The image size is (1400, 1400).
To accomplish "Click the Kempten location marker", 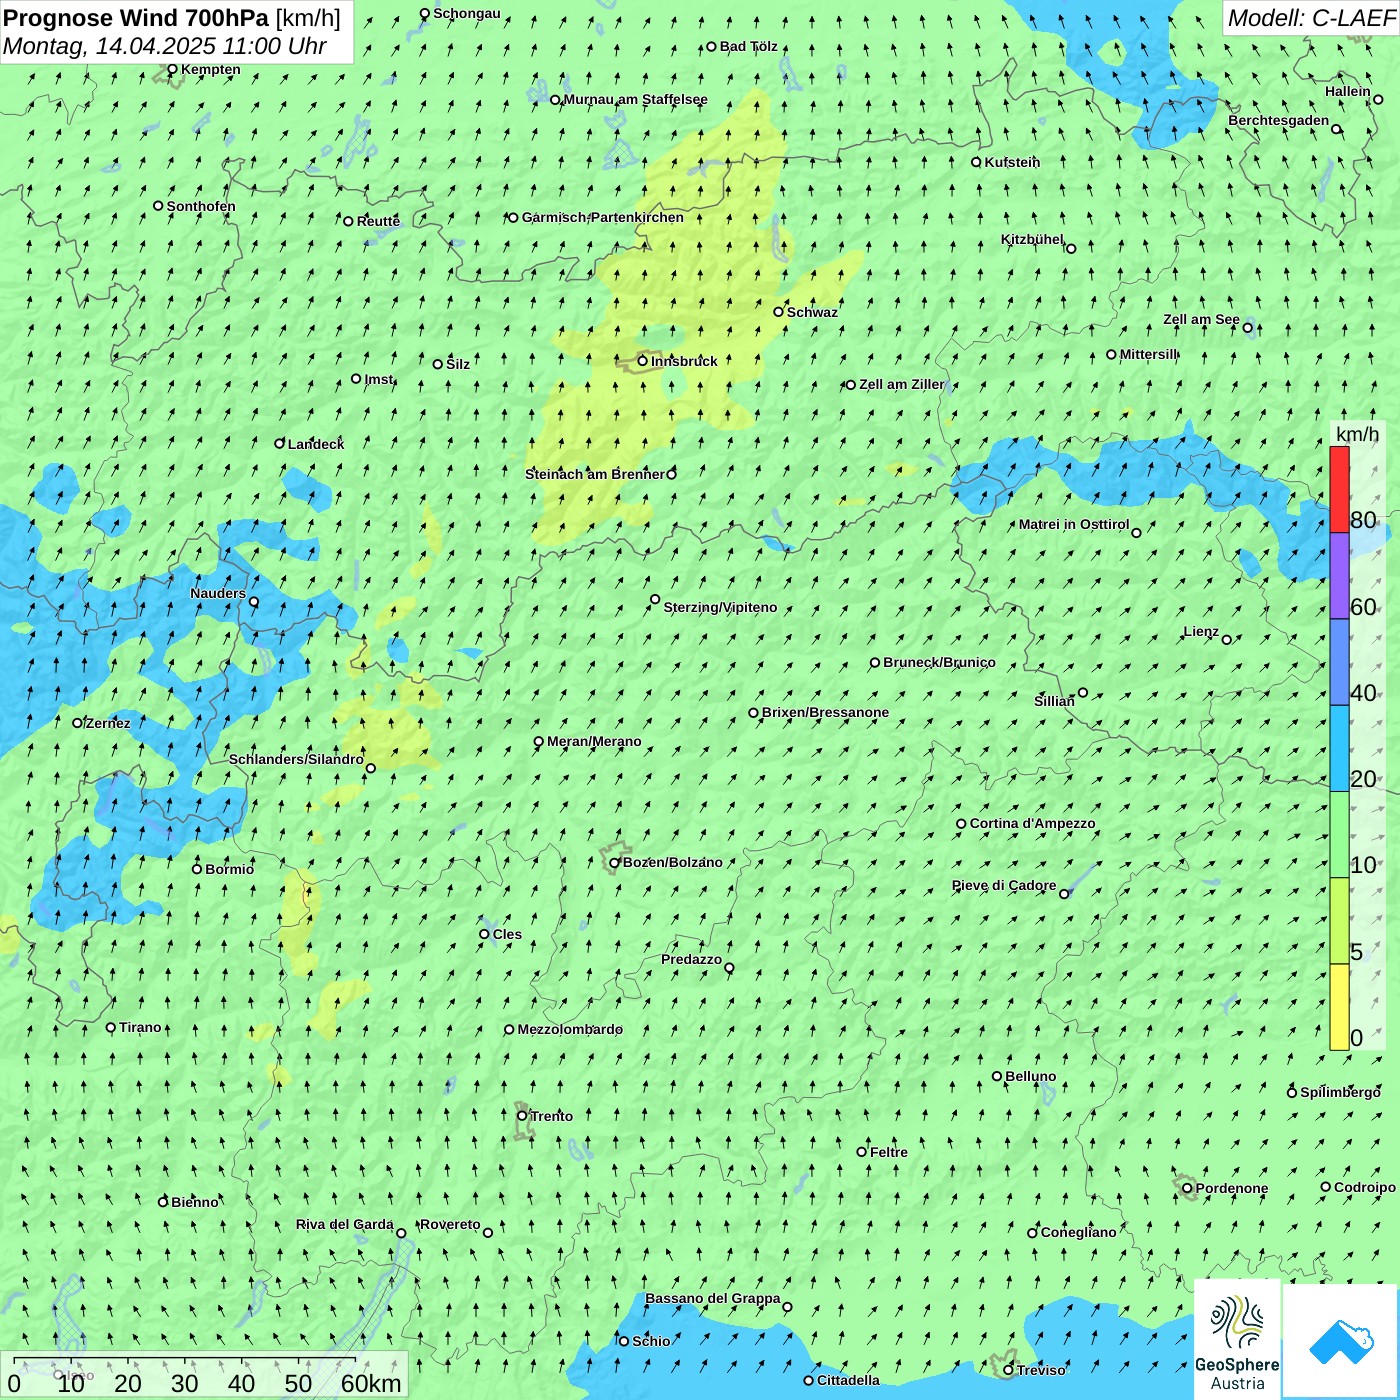I will pyautogui.click(x=172, y=69).
